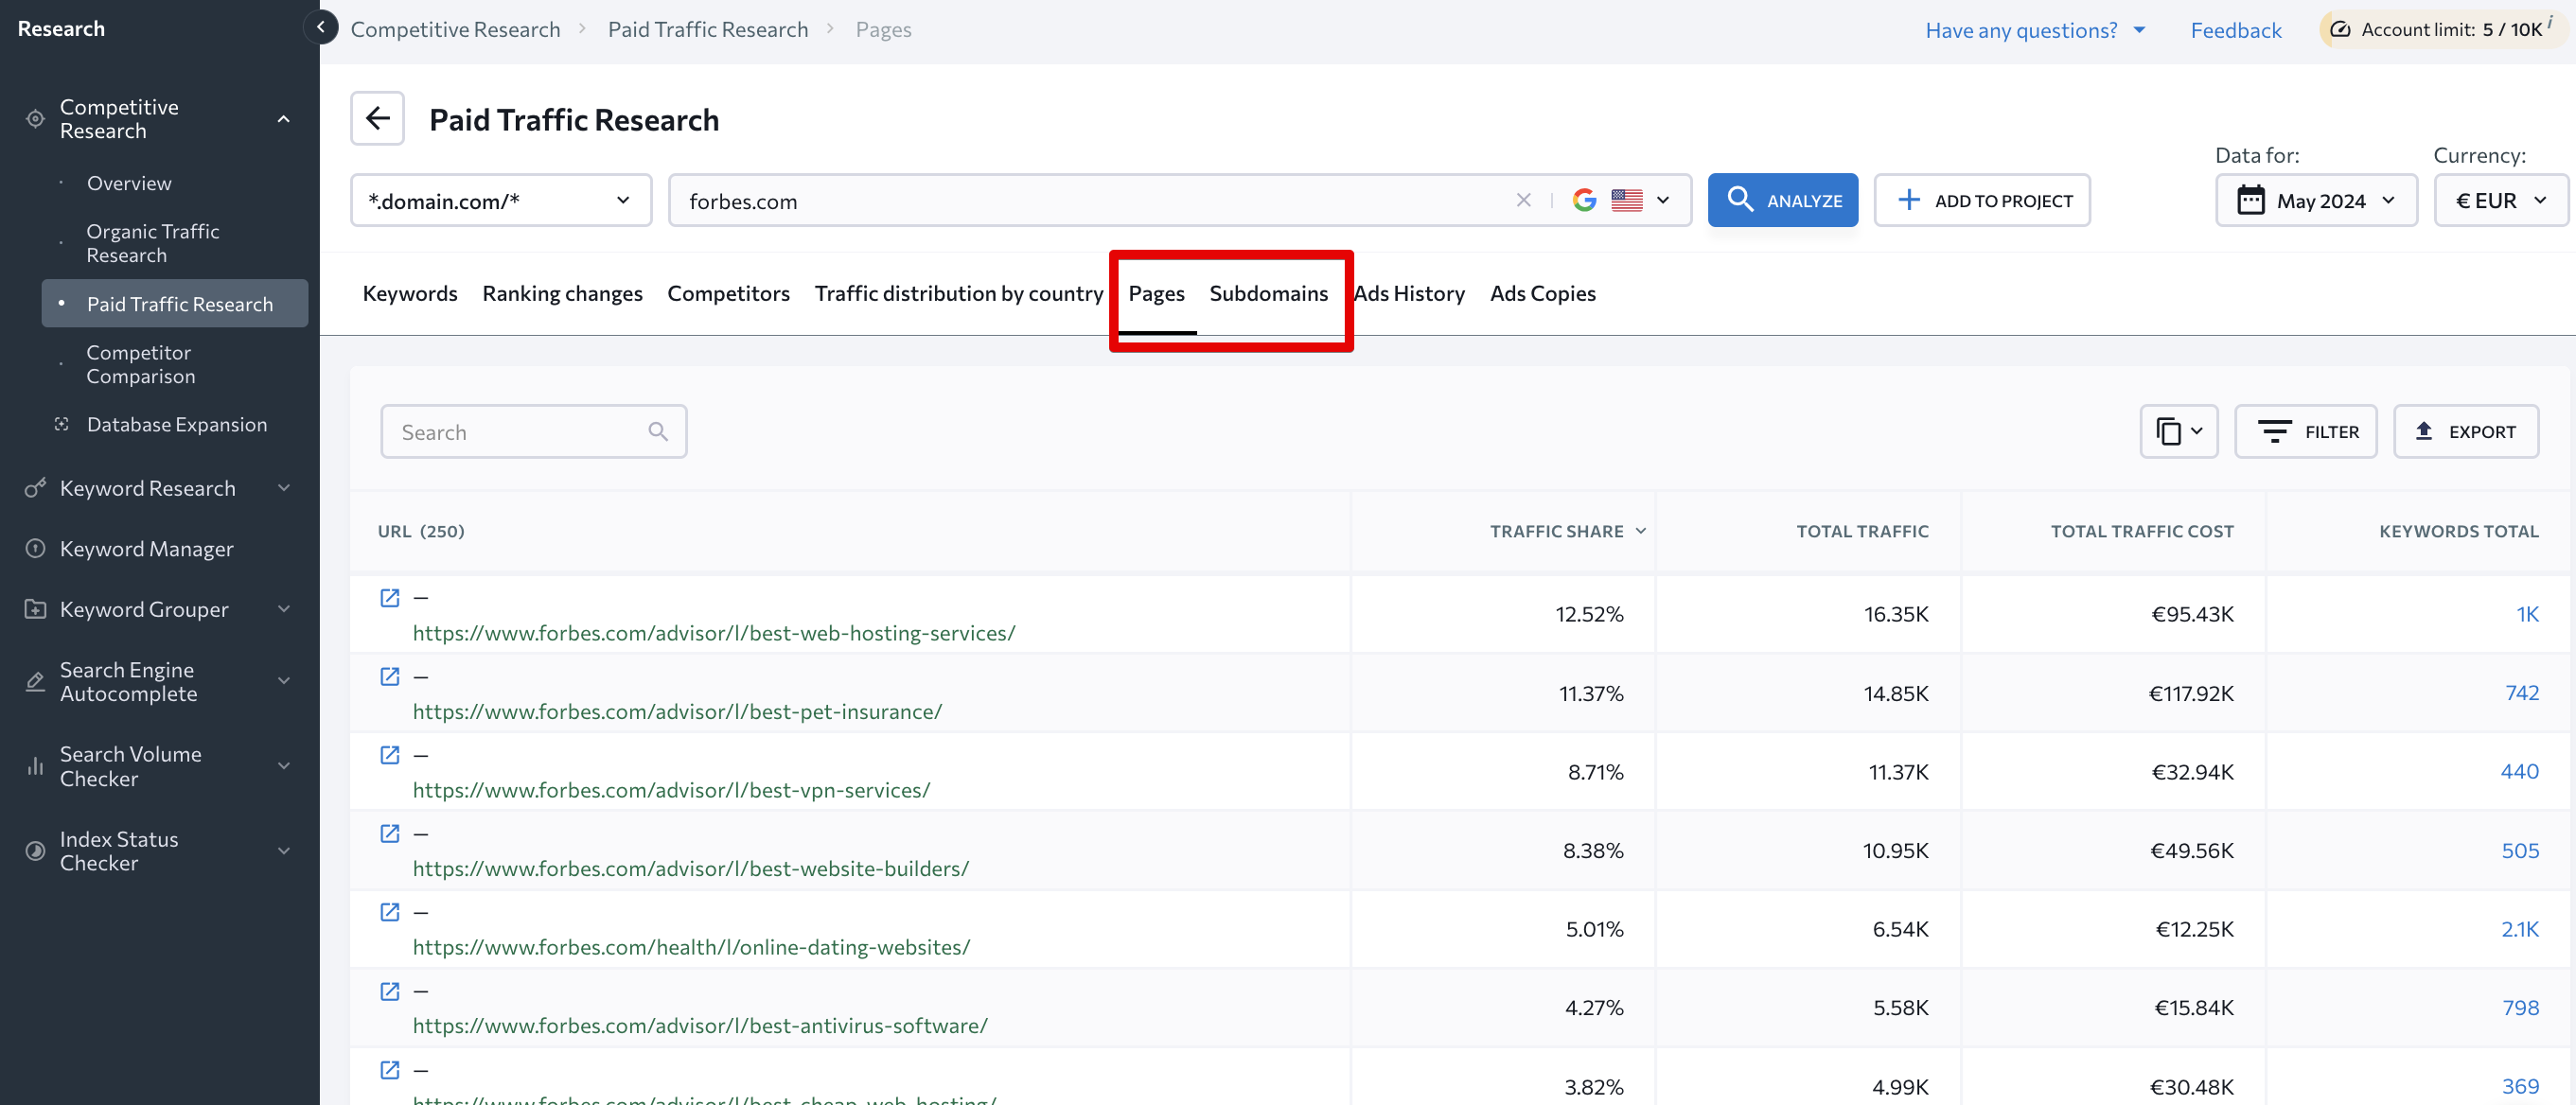The image size is (2576, 1105).
Task: Open the Ads Copies tab
Action: 1542,293
